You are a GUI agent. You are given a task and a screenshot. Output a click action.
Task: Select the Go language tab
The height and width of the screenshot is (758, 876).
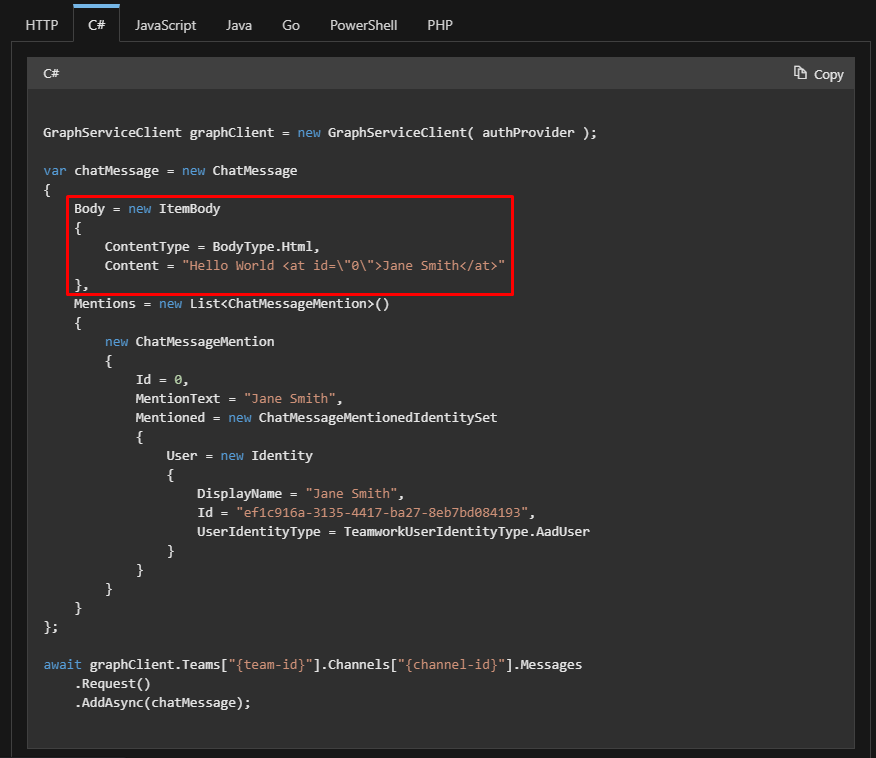pyautogui.click(x=290, y=24)
